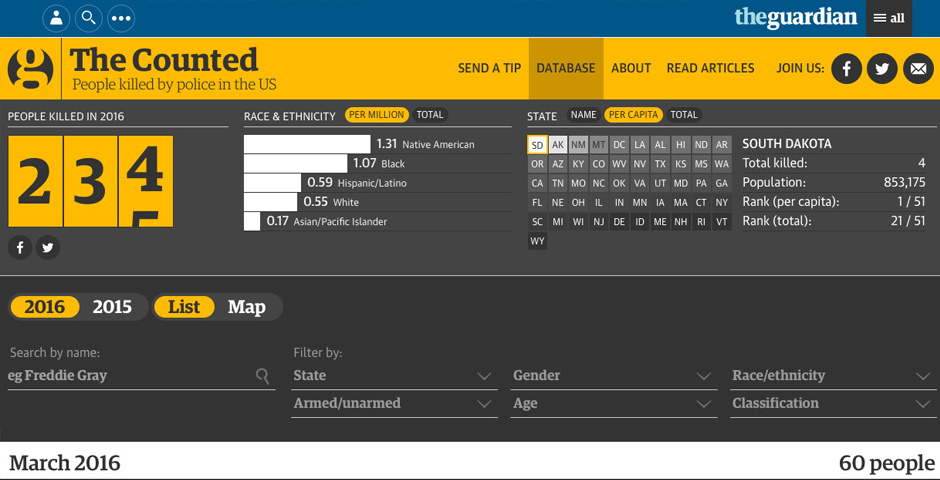The width and height of the screenshot is (940, 480).
Task: Click the search by name field
Action: [x=141, y=376]
